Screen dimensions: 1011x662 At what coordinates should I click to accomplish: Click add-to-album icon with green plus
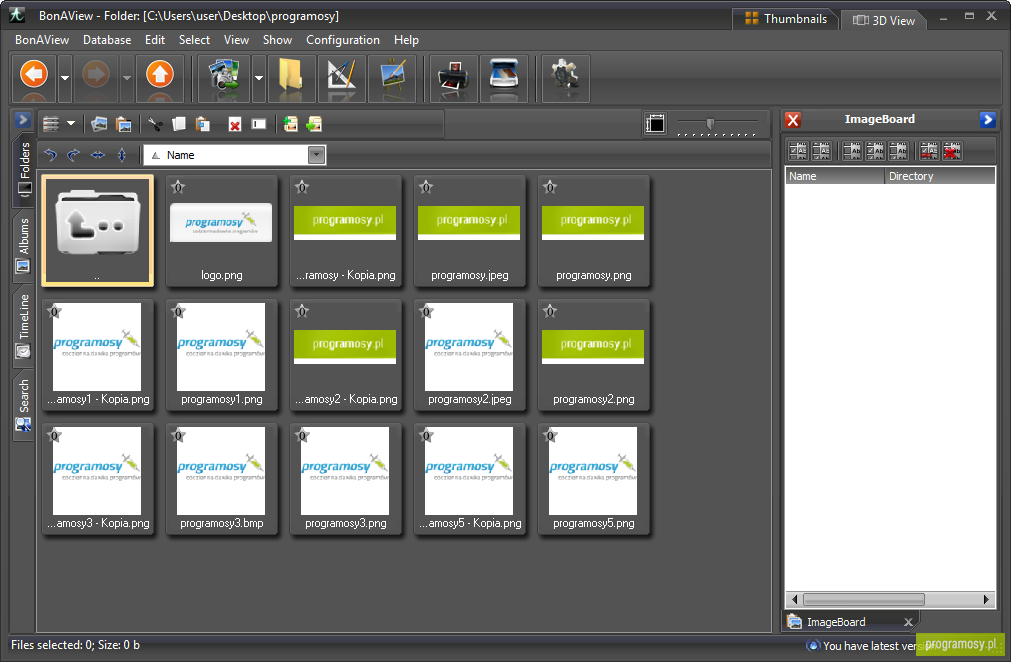click(x=291, y=124)
